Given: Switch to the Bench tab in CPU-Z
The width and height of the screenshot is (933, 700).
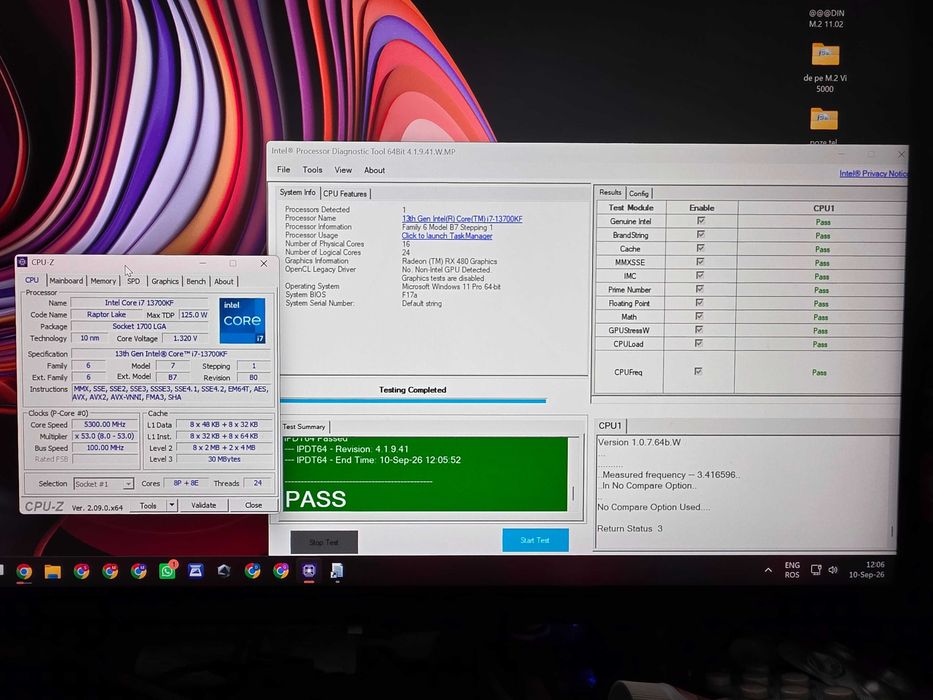Looking at the screenshot, I should 196,281.
